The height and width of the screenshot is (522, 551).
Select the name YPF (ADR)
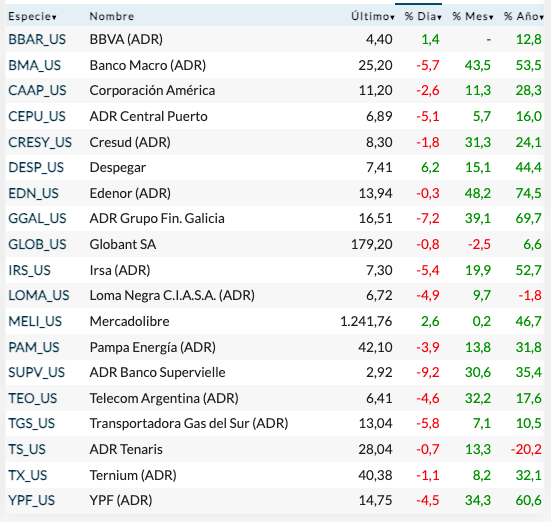pos(121,500)
